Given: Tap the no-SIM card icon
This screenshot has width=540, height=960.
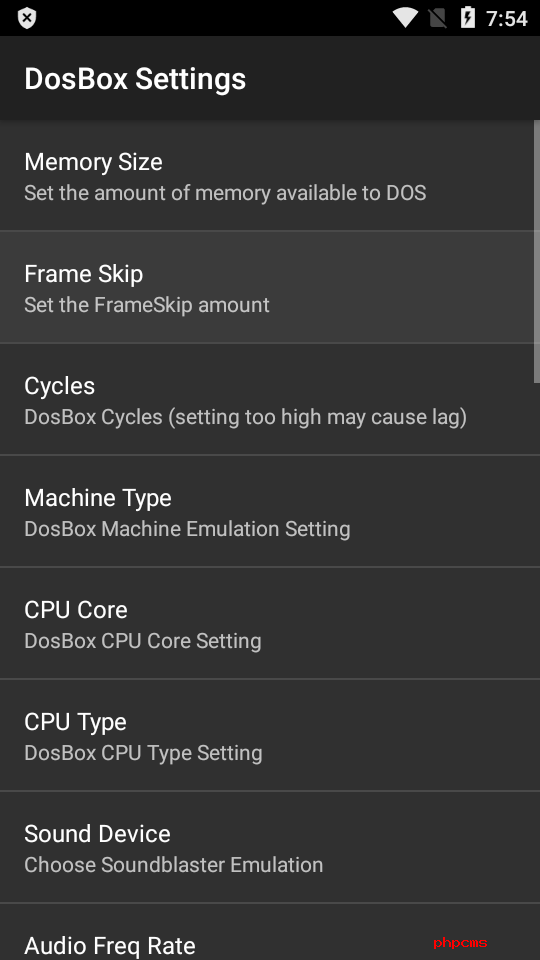Looking at the screenshot, I should point(437,18).
